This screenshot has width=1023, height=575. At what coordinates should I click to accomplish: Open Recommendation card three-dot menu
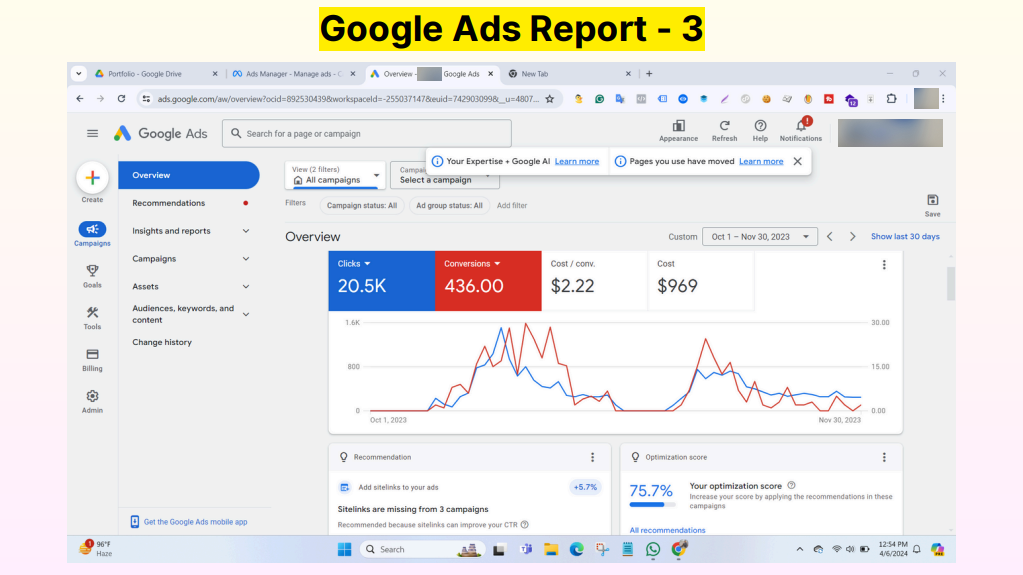click(x=592, y=457)
